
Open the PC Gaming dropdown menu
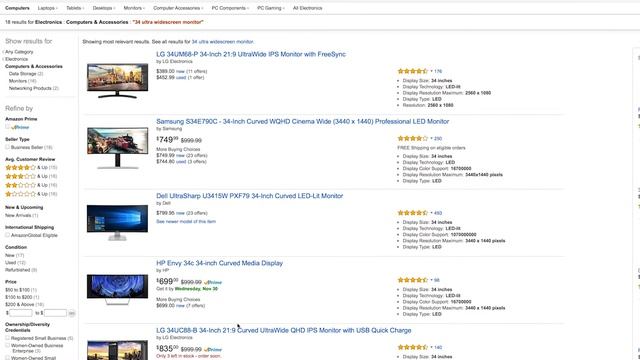[271, 8]
